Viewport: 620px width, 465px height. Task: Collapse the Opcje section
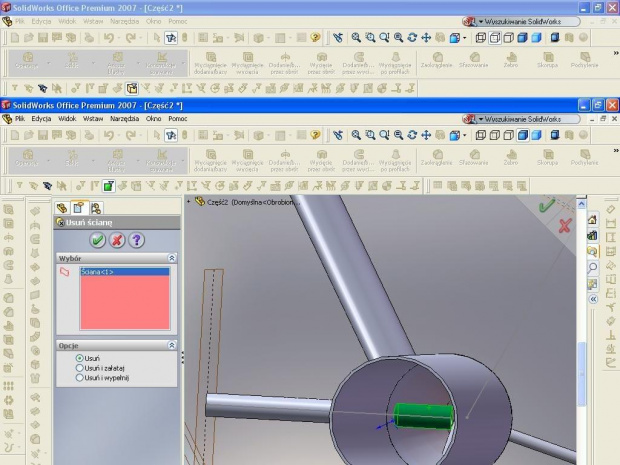click(171, 345)
